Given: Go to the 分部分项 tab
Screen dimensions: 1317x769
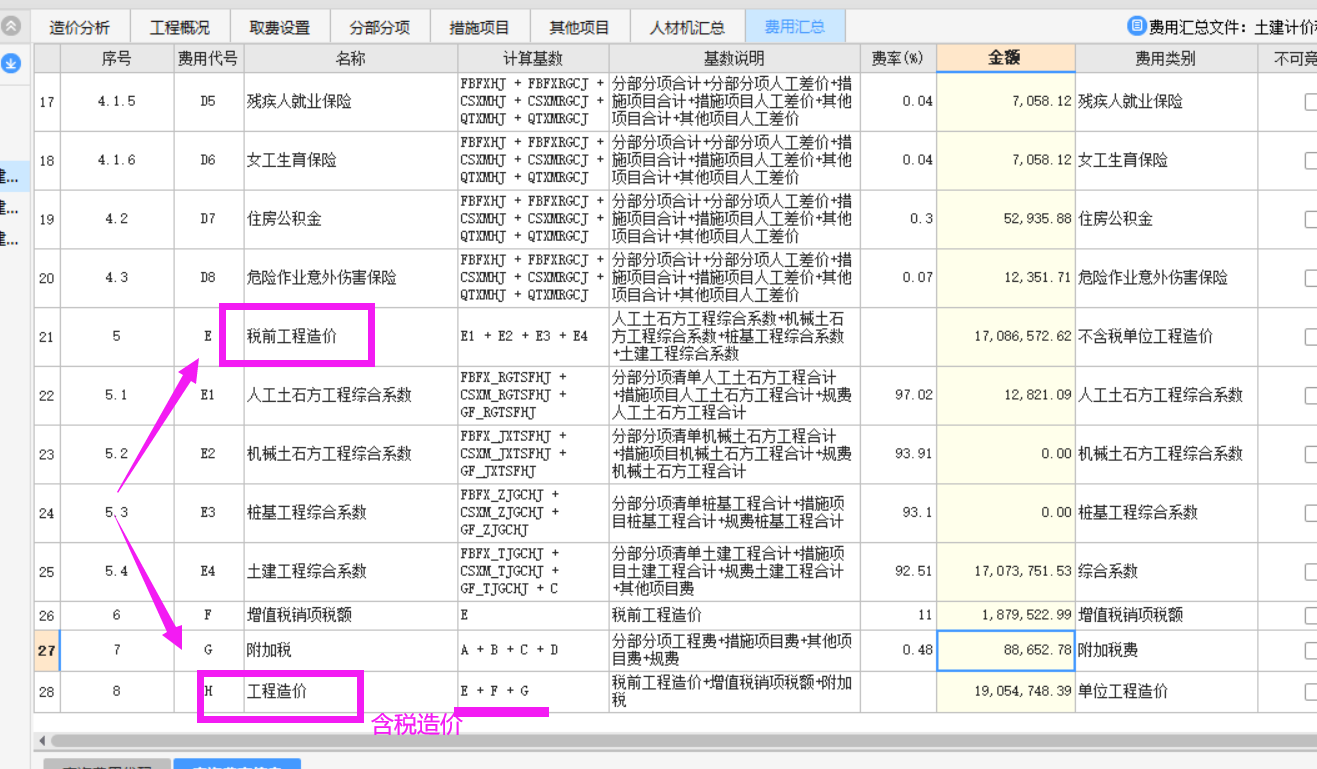Looking at the screenshot, I should 380,27.
